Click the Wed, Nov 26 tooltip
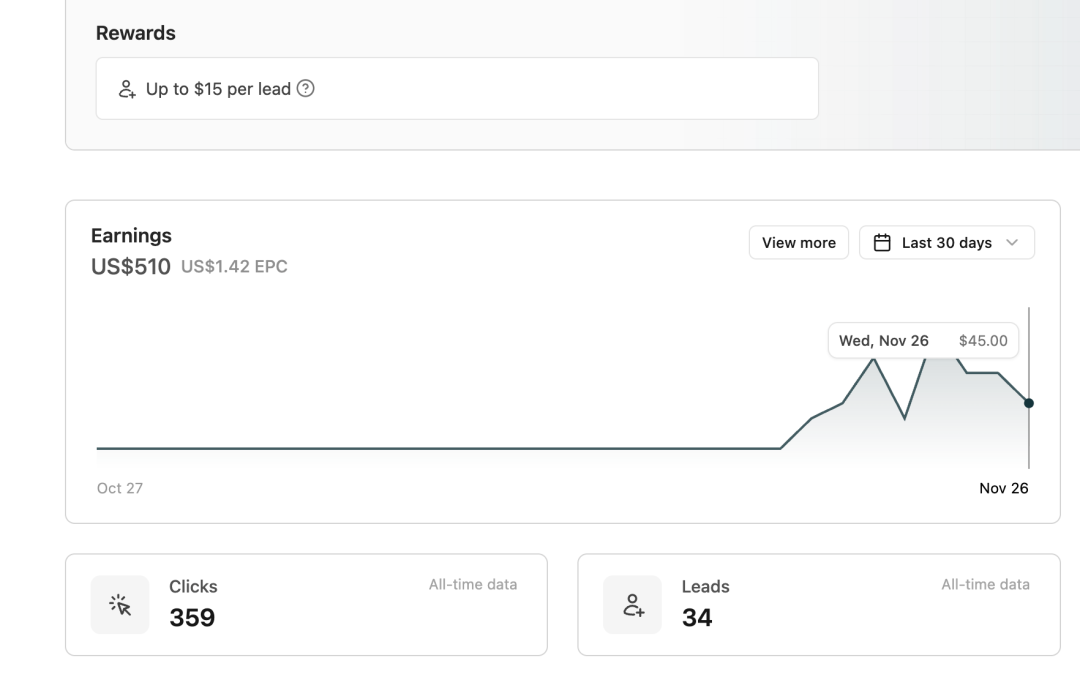Image resolution: width=1080 pixels, height=688 pixels. tap(923, 340)
